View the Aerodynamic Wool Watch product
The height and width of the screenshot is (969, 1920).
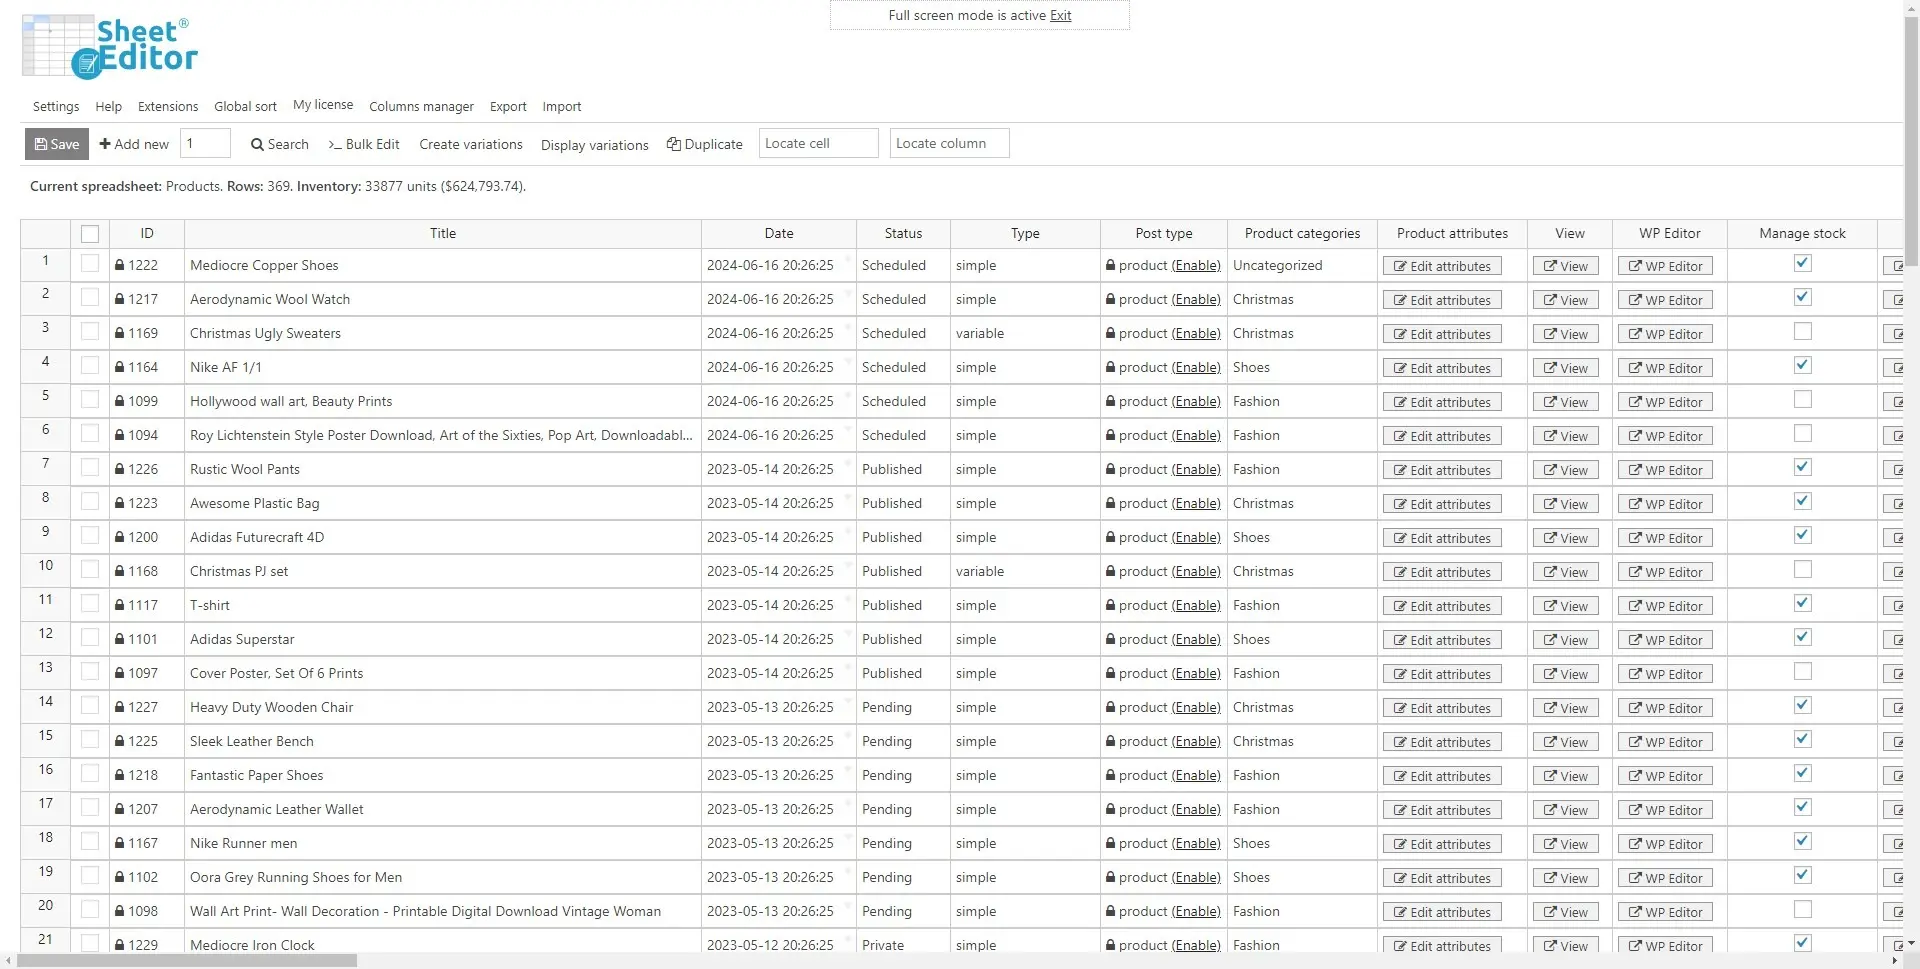pos(1565,300)
